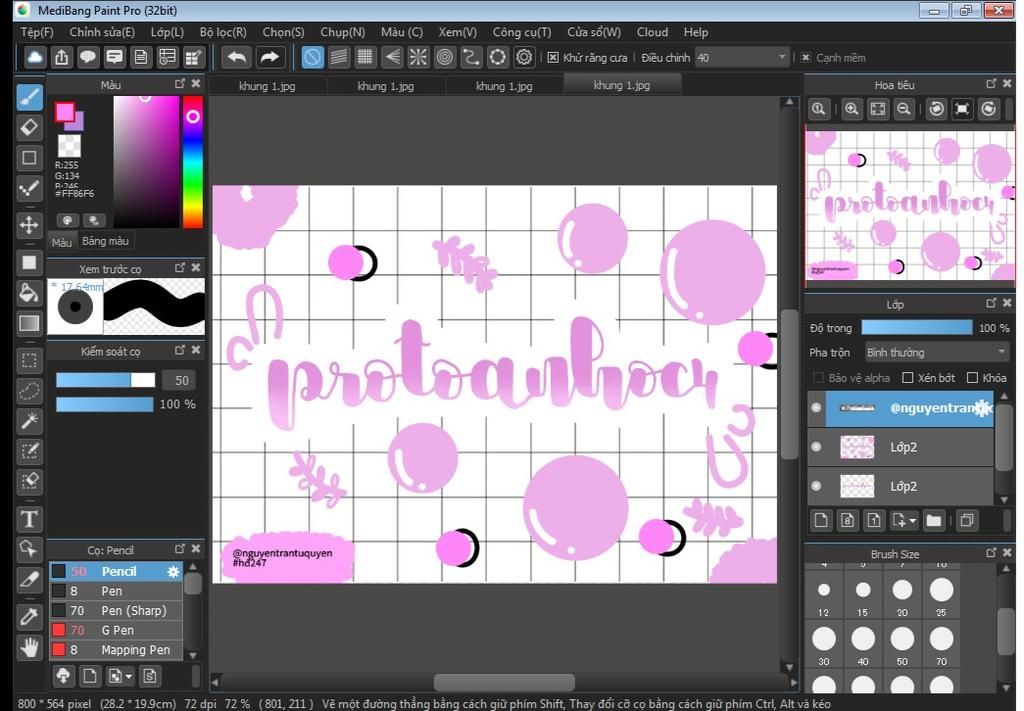The height and width of the screenshot is (711, 1024).
Task: Hide the Lớp2 layer directly below @nguyentran
Action: (816, 447)
